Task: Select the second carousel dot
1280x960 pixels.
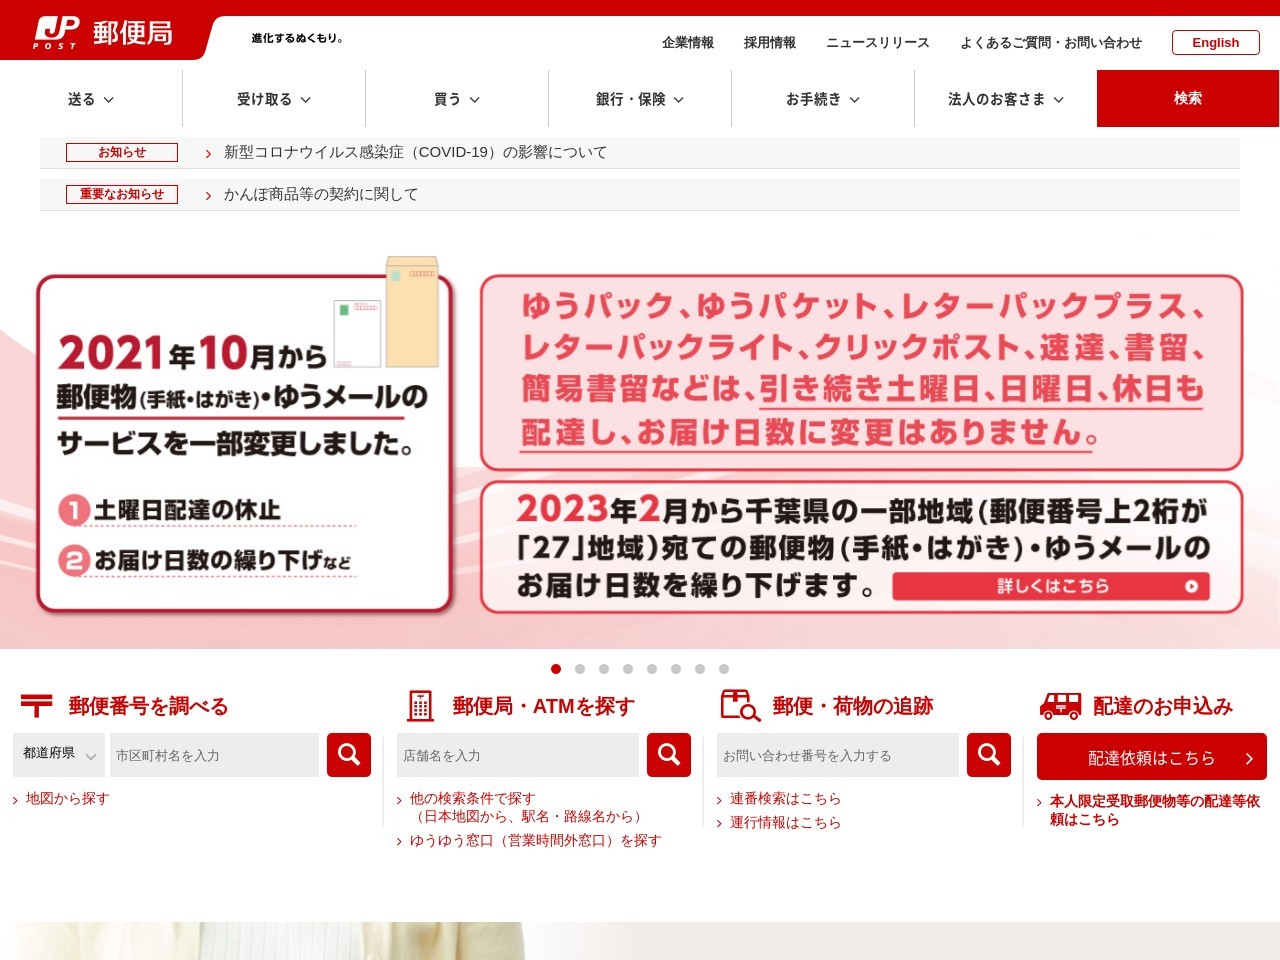Action: tap(580, 669)
